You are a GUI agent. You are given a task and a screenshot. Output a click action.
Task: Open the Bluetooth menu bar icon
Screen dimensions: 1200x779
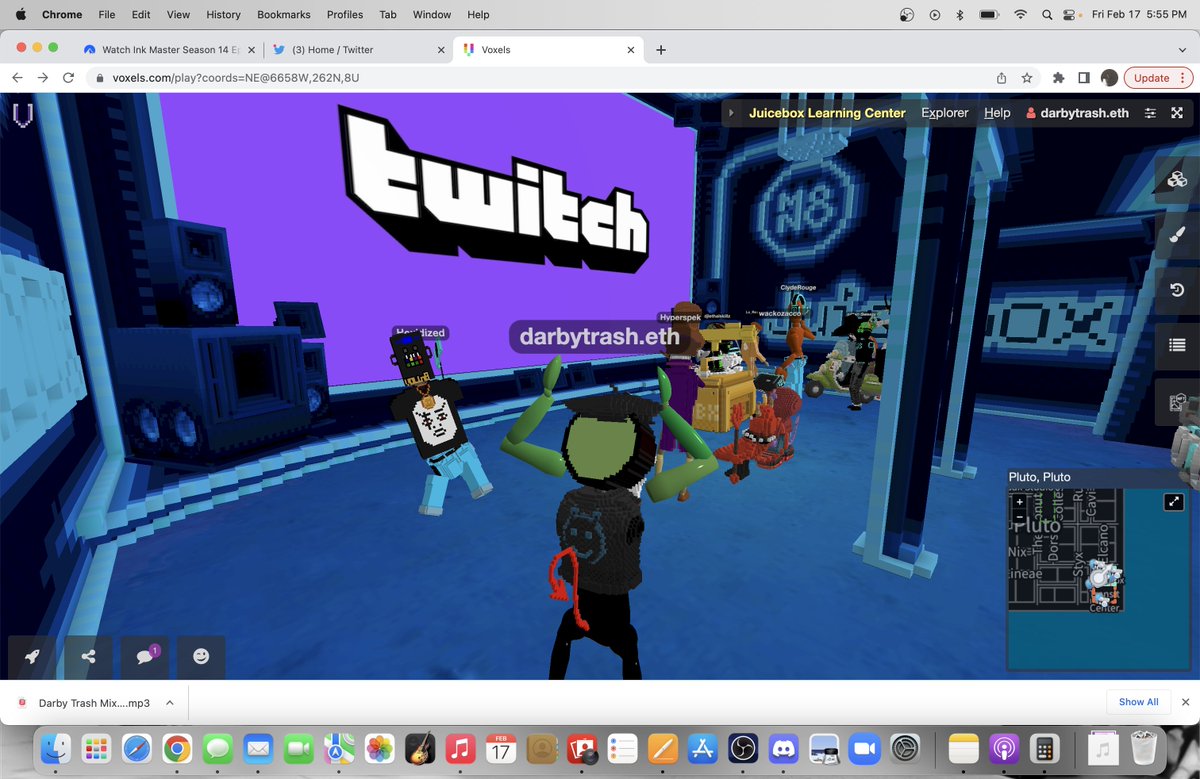(x=960, y=15)
